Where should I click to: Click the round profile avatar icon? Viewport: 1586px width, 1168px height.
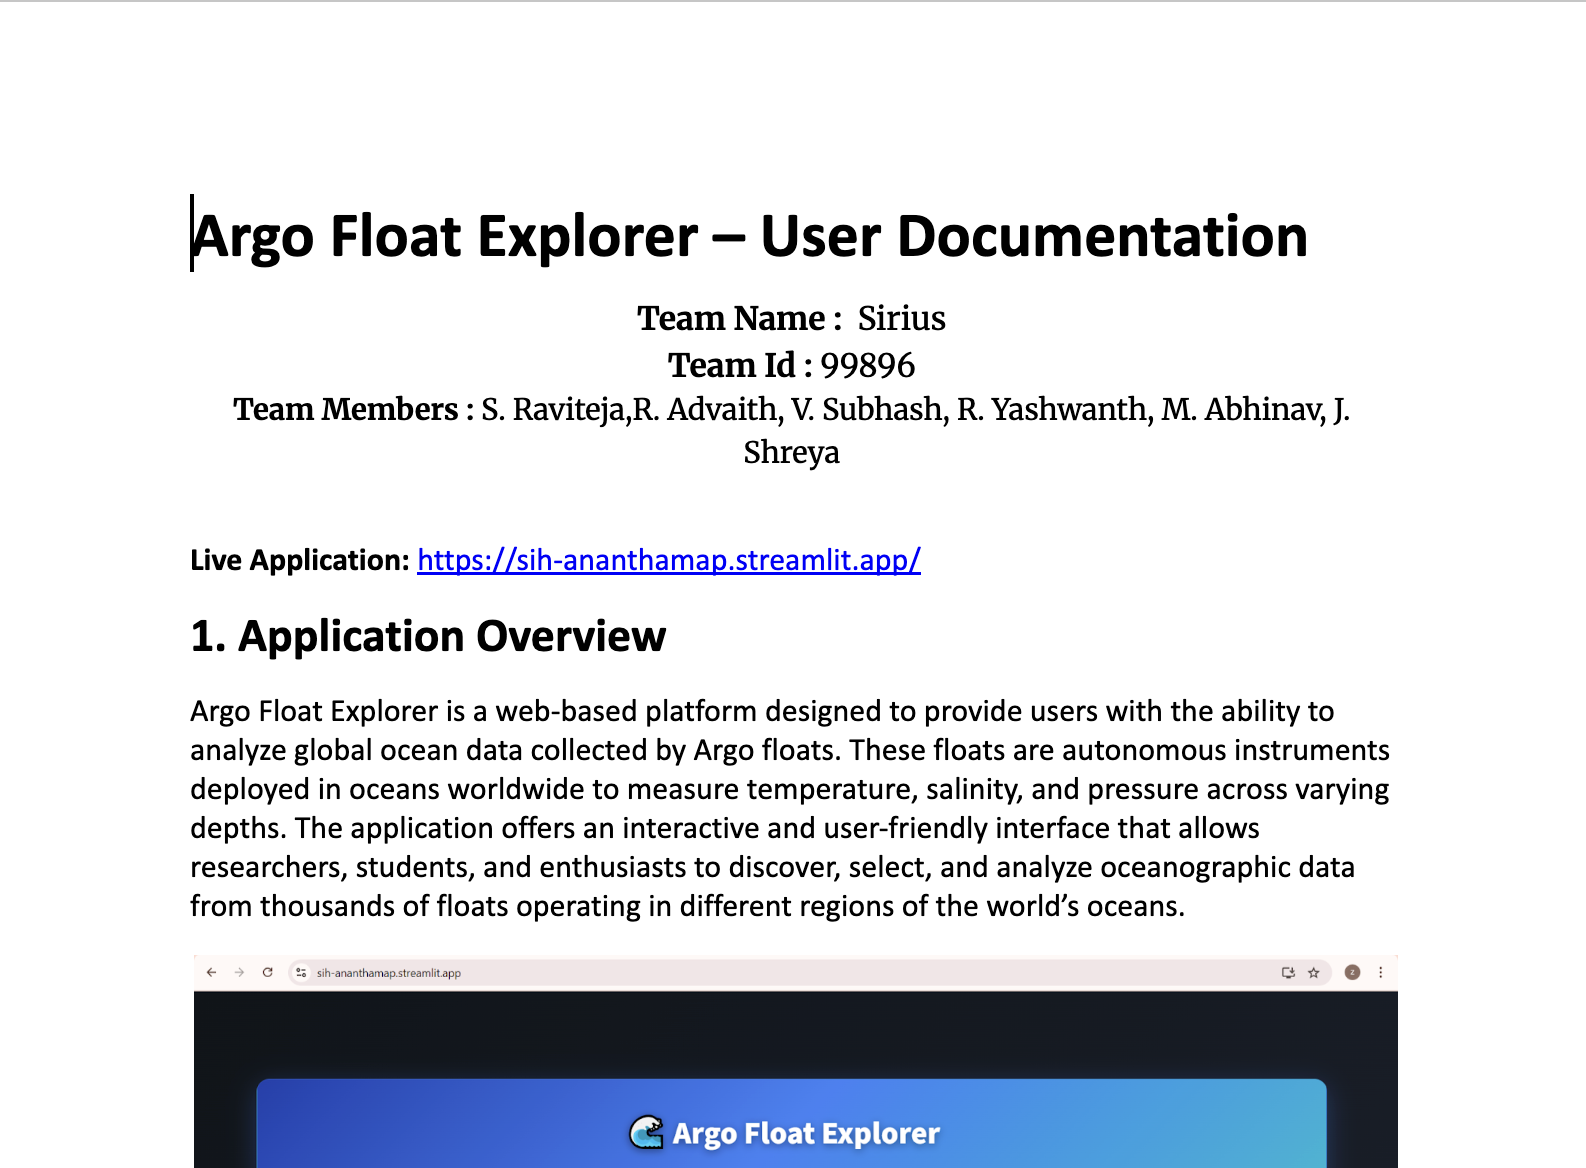click(x=1352, y=972)
